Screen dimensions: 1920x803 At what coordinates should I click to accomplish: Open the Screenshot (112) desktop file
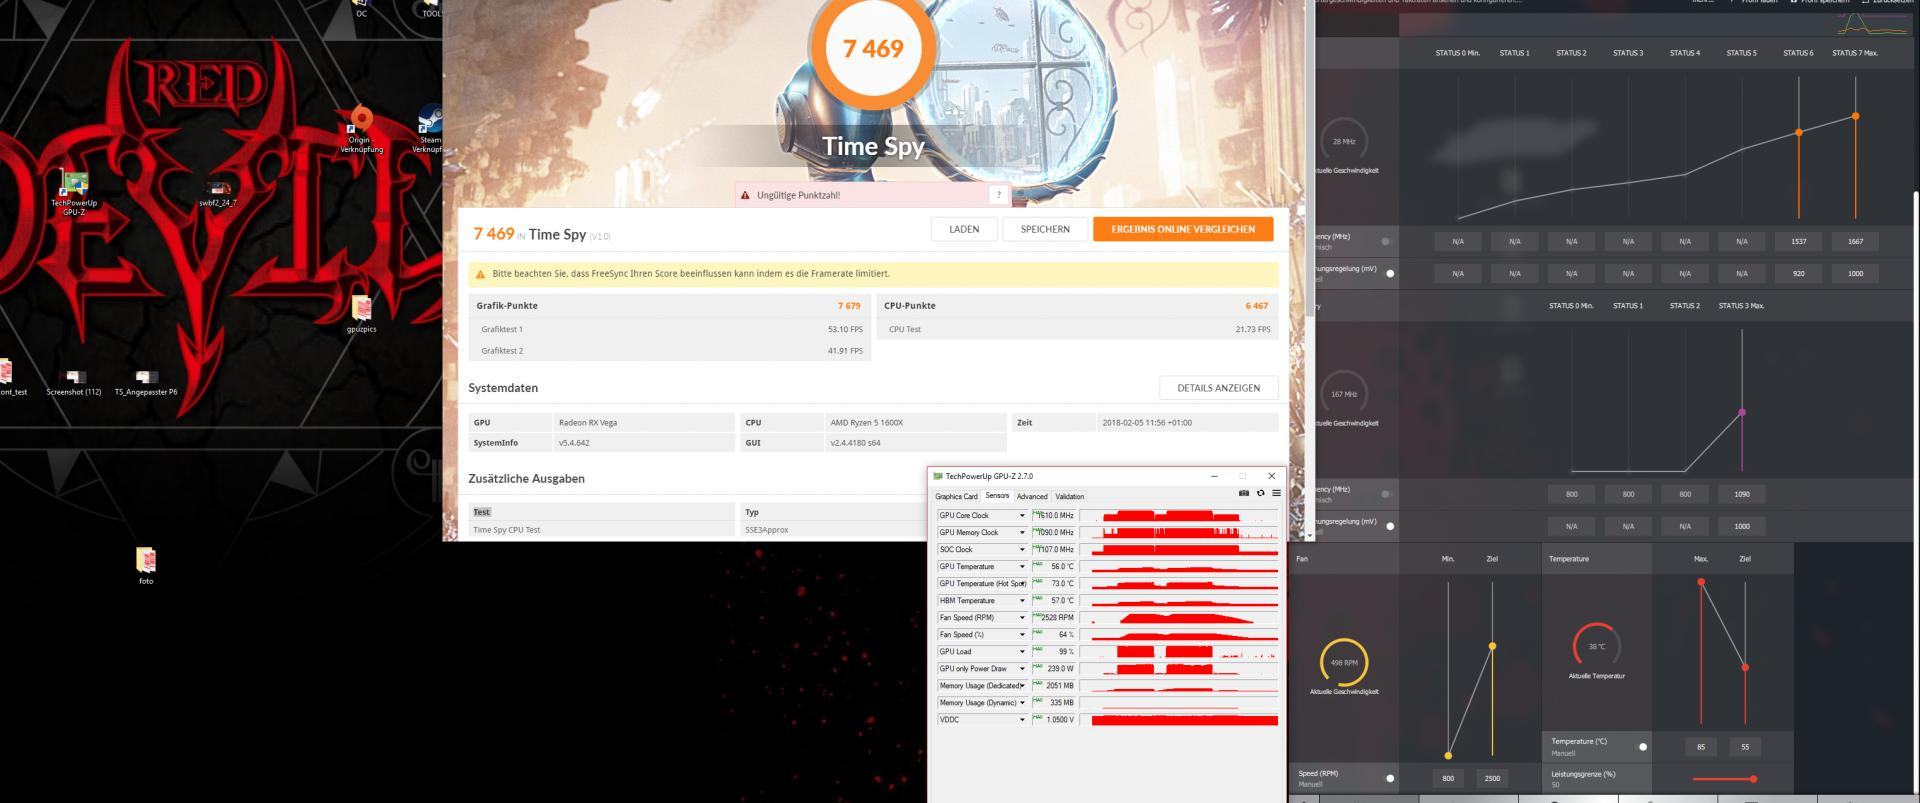click(74, 383)
